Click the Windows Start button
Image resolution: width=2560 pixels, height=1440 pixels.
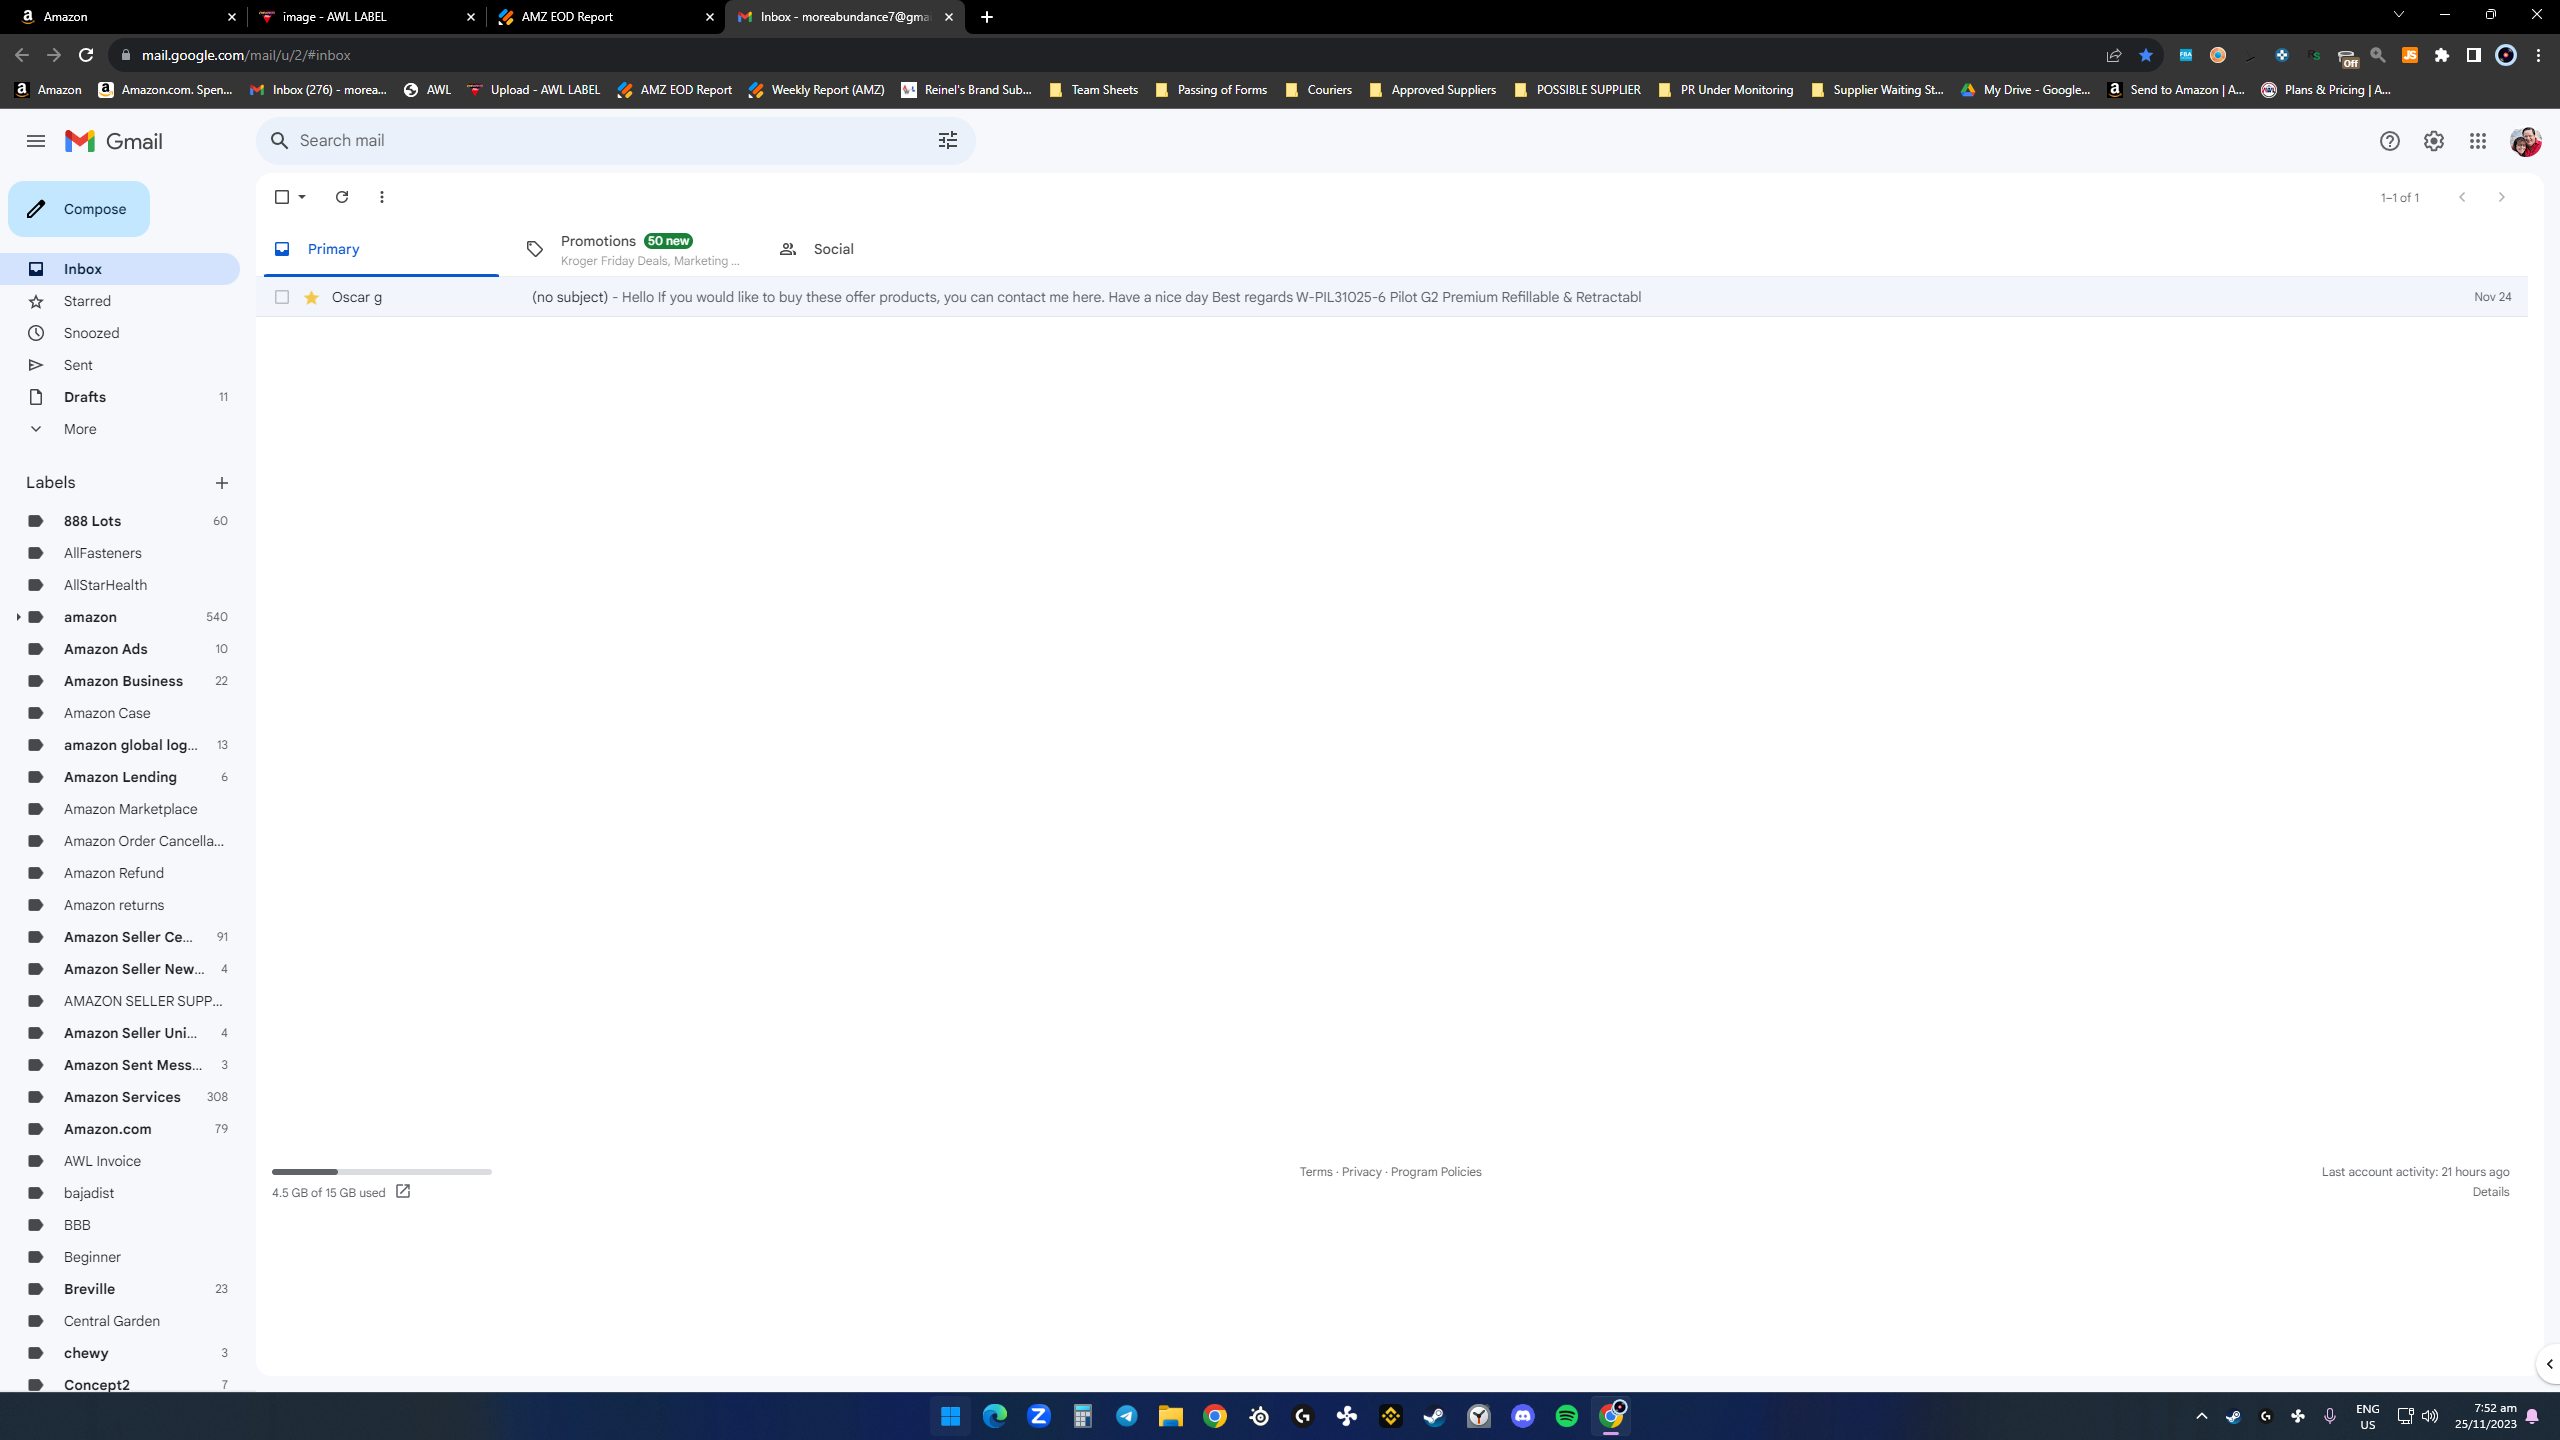click(951, 1416)
